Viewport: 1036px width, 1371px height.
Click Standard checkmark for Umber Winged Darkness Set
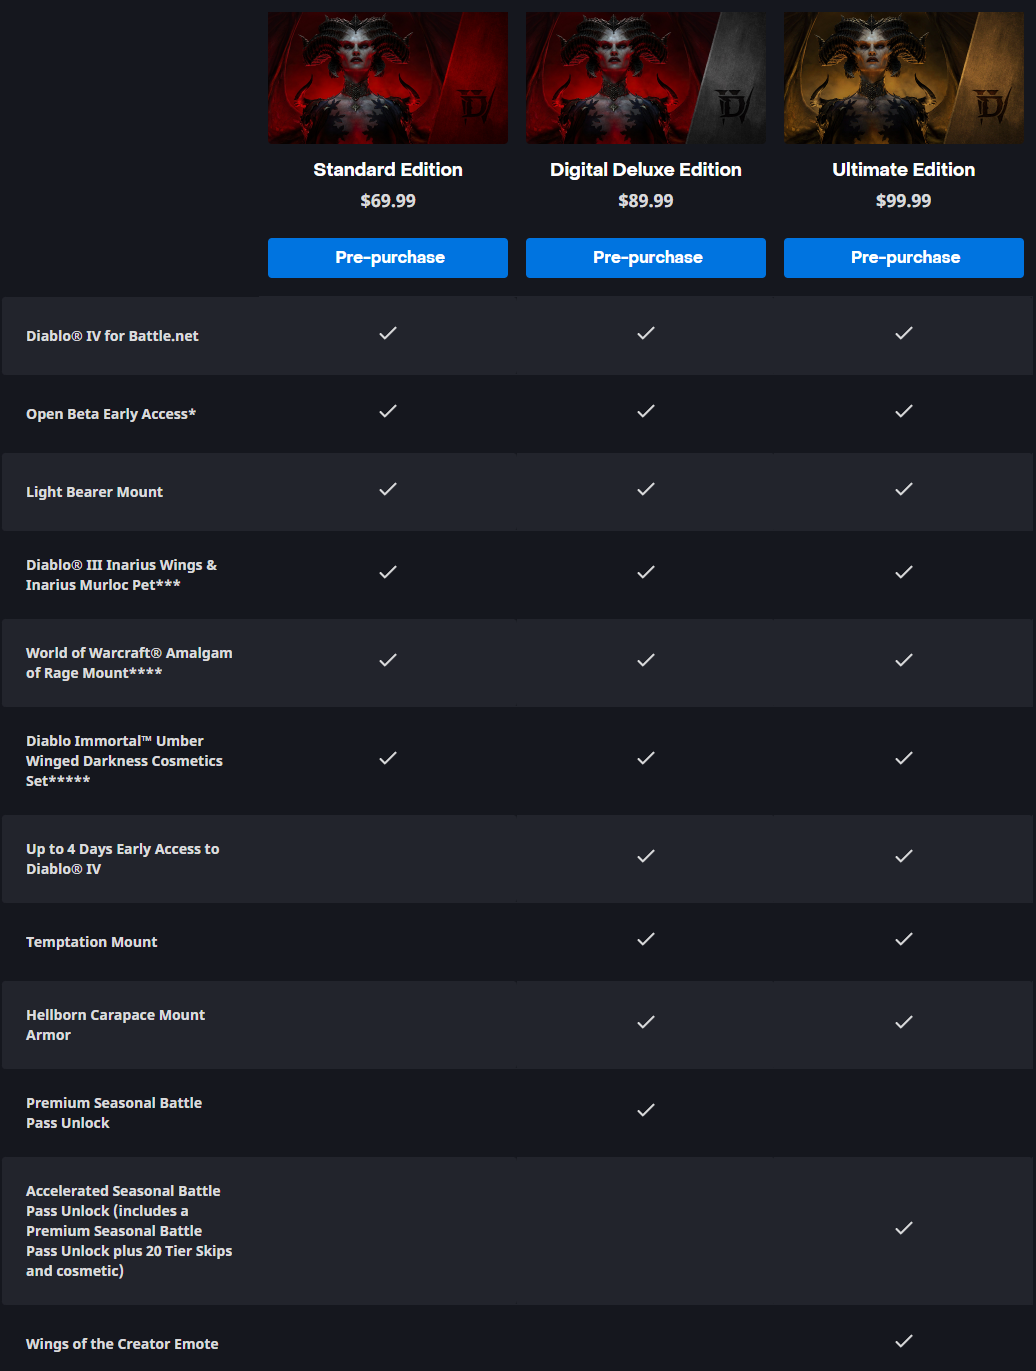point(388,758)
